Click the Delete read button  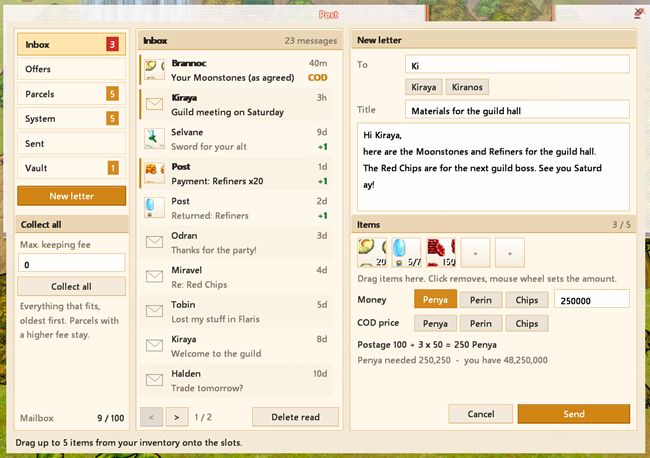tap(295, 417)
